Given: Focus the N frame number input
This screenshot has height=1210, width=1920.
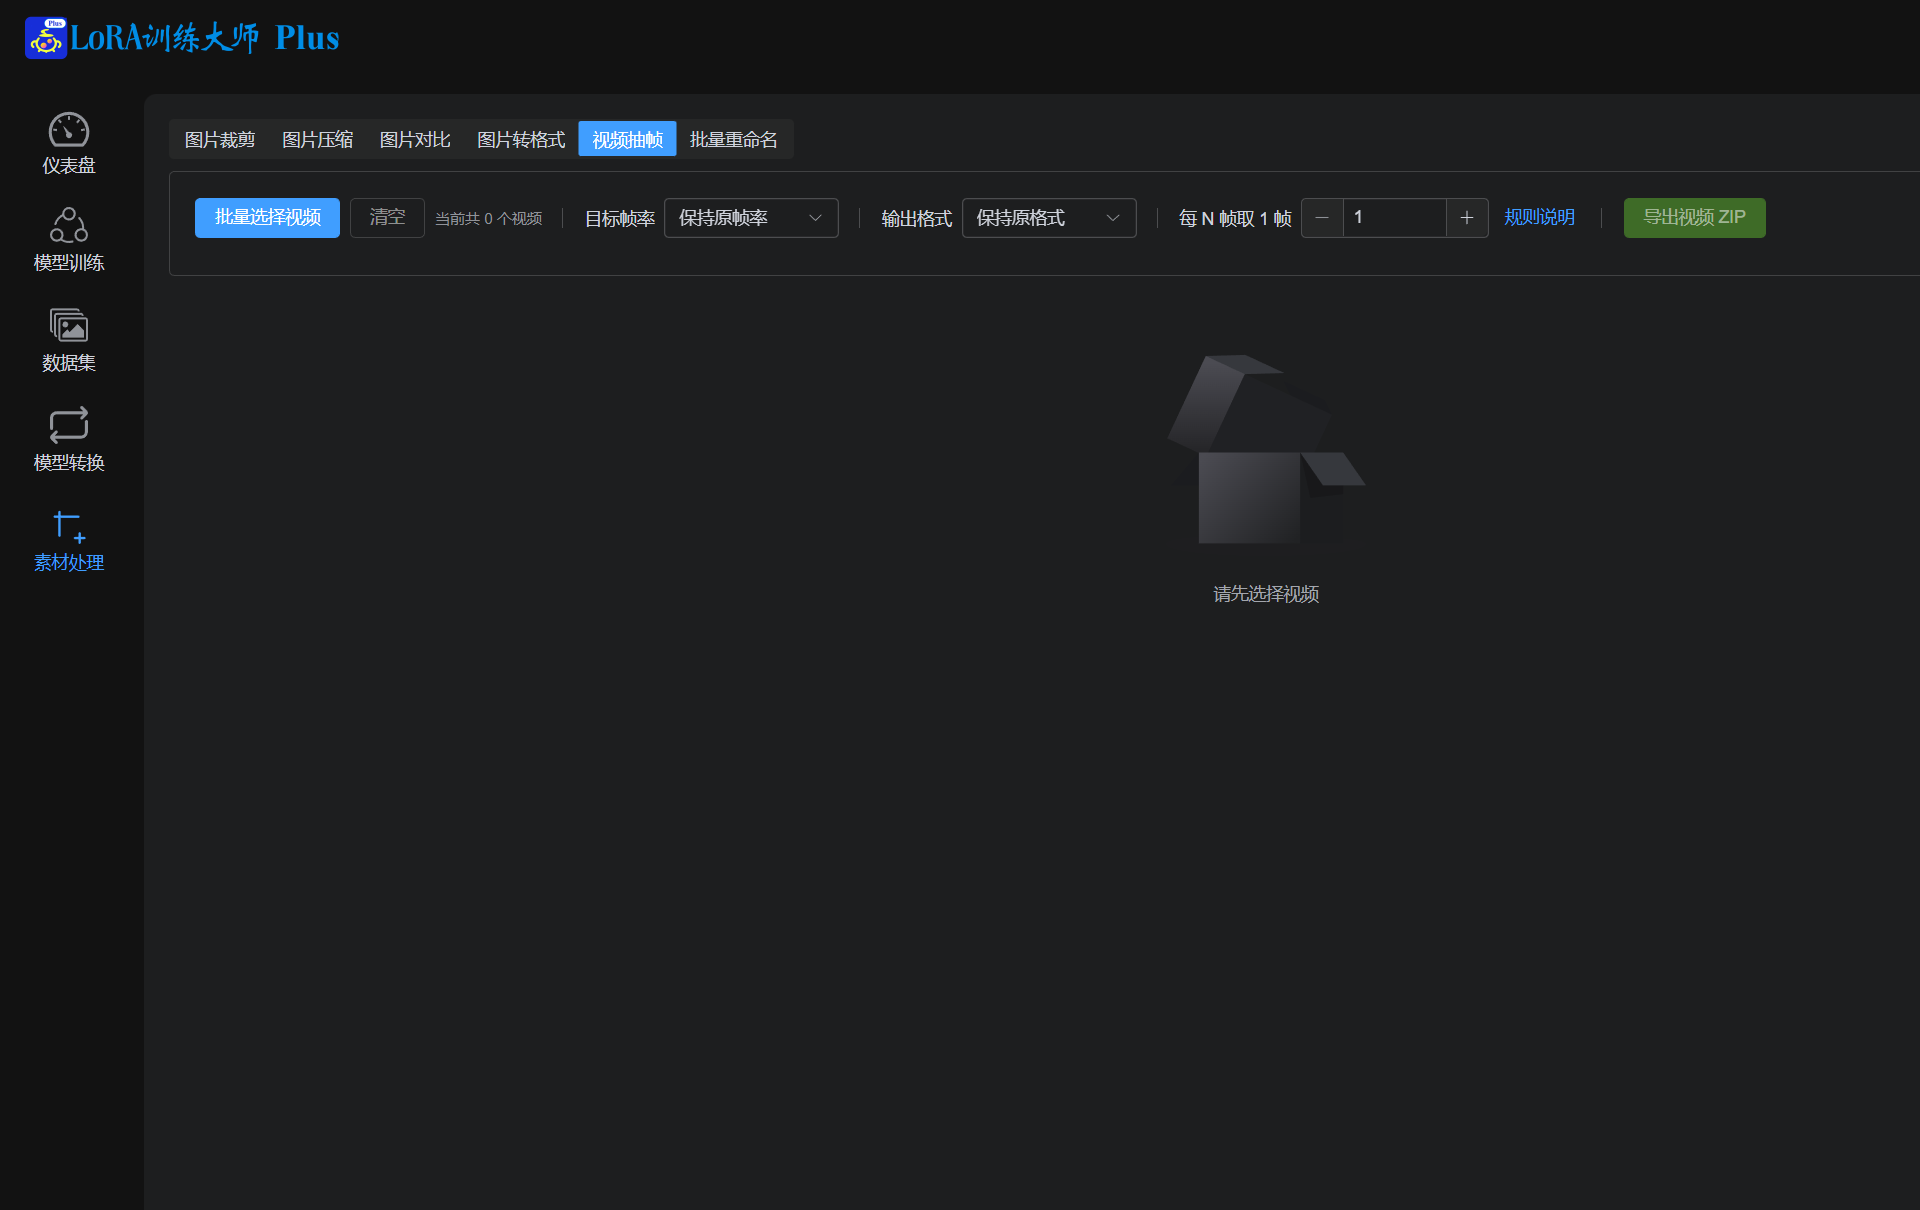Looking at the screenshot, I should pyautogui.click(x=1394, y=217).
